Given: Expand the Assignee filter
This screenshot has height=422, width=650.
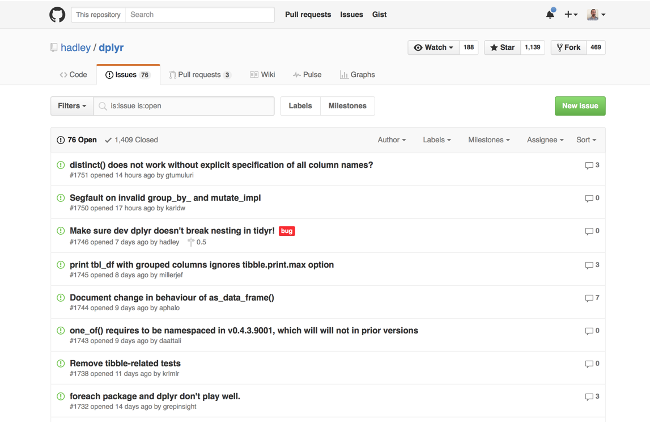Looking at the screenshot, I should pyautogui.click(x=545, y=140).
